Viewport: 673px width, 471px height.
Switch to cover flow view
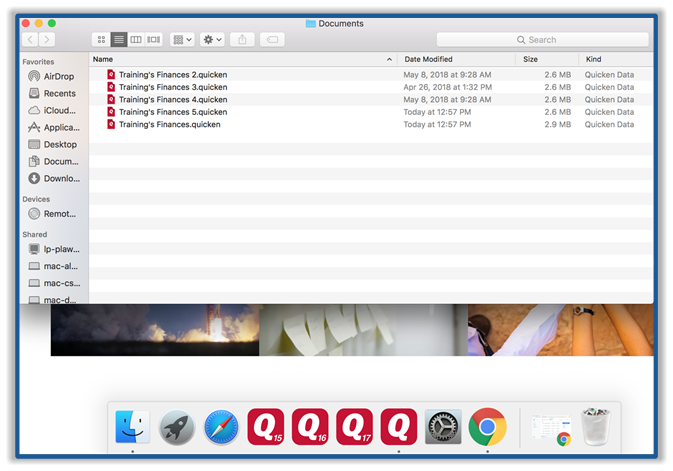point(153,39)
